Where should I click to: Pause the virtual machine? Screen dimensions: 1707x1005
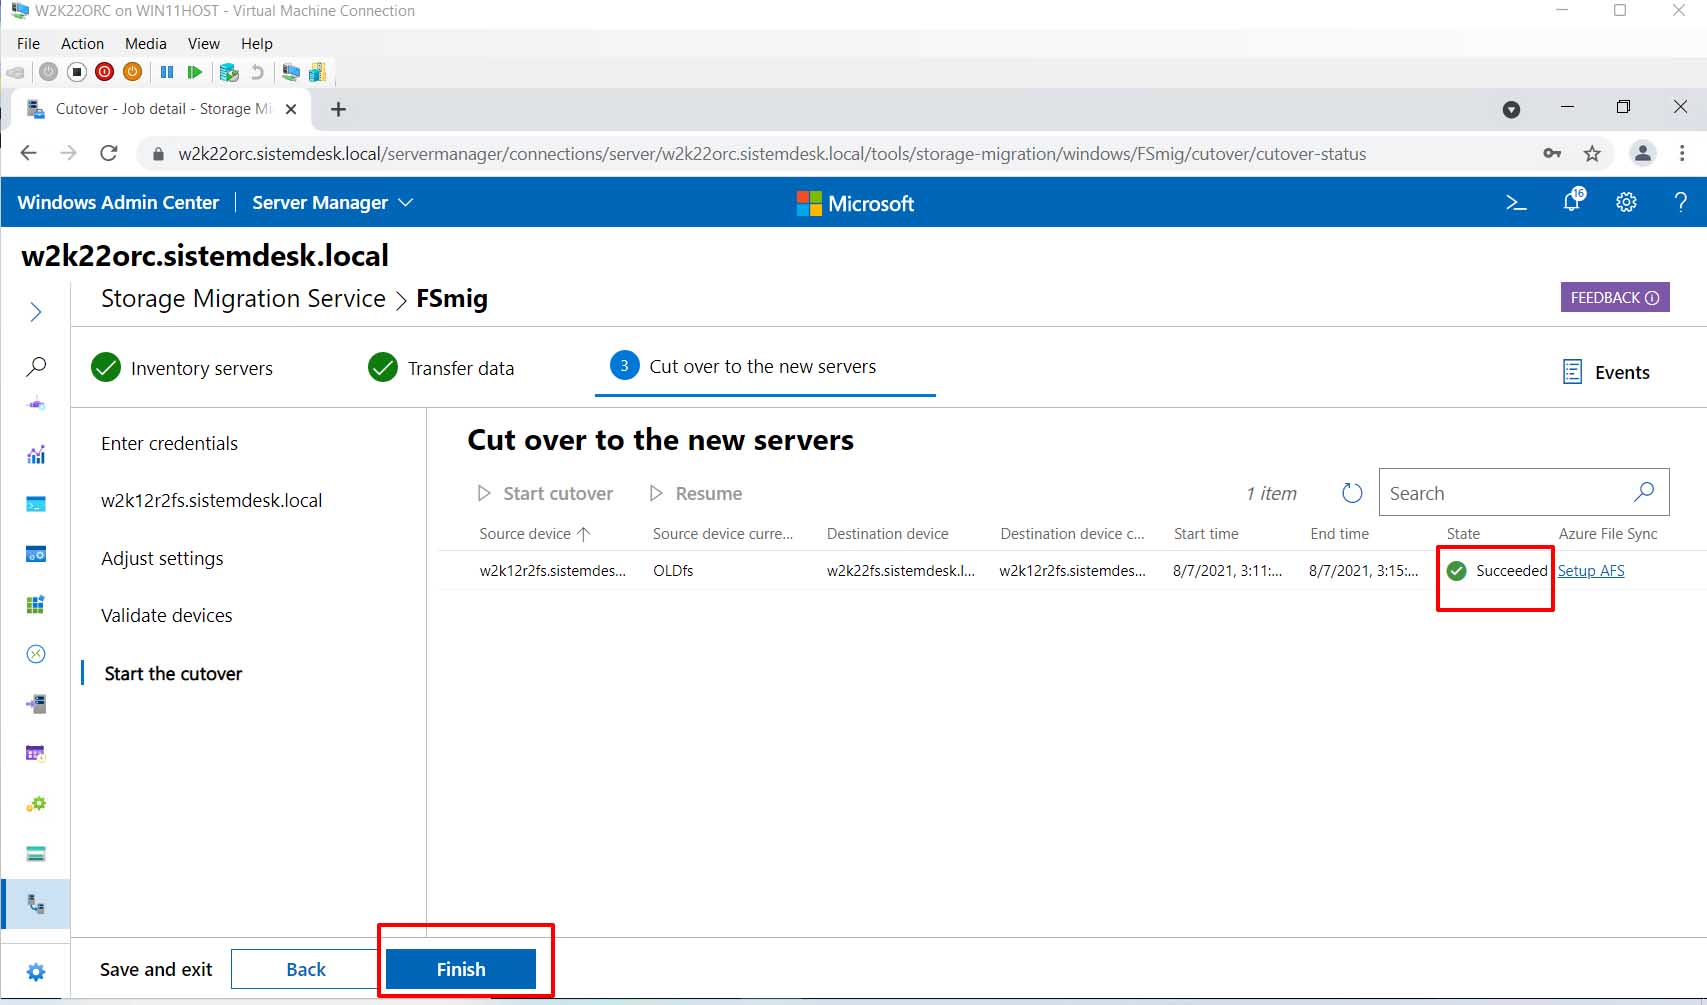tap(167, 72)
